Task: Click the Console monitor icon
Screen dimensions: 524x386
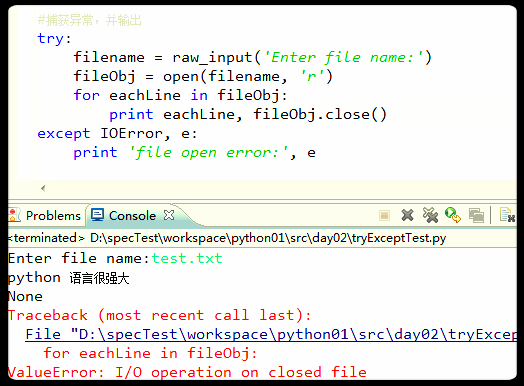Action: (98, 215)
